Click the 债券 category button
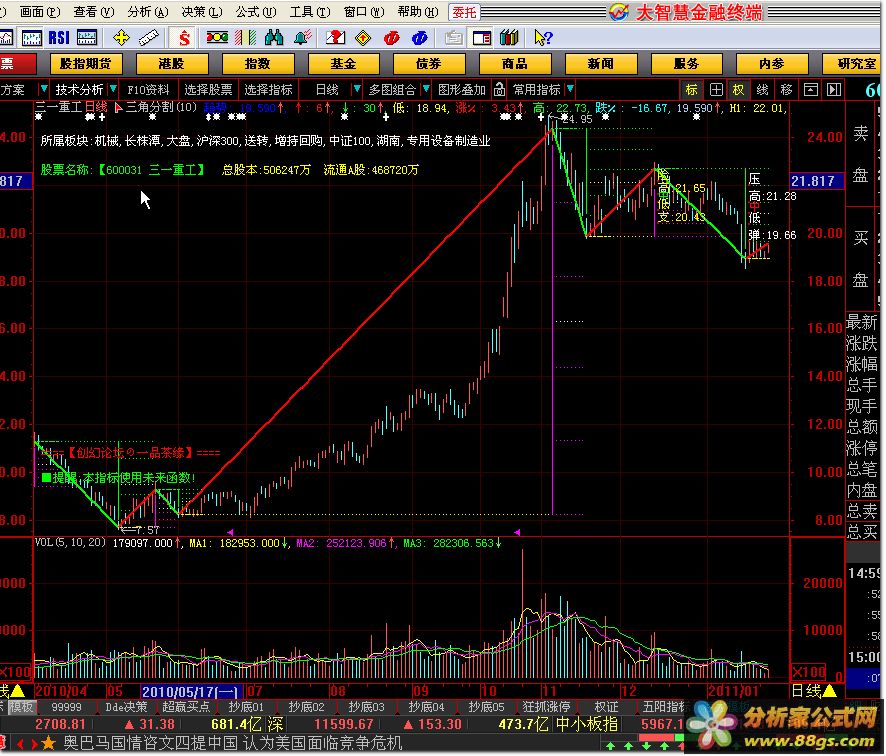 pos(429,64)
